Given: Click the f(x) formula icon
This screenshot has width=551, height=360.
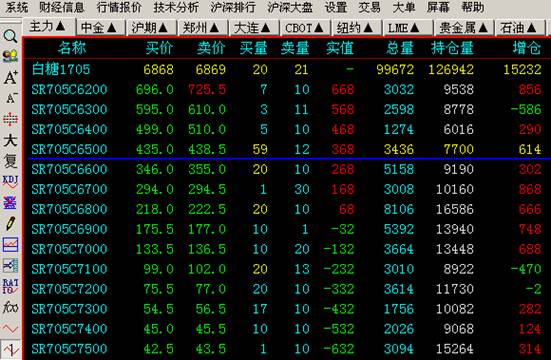Looking at the screenshot, I should click(10, 307).
